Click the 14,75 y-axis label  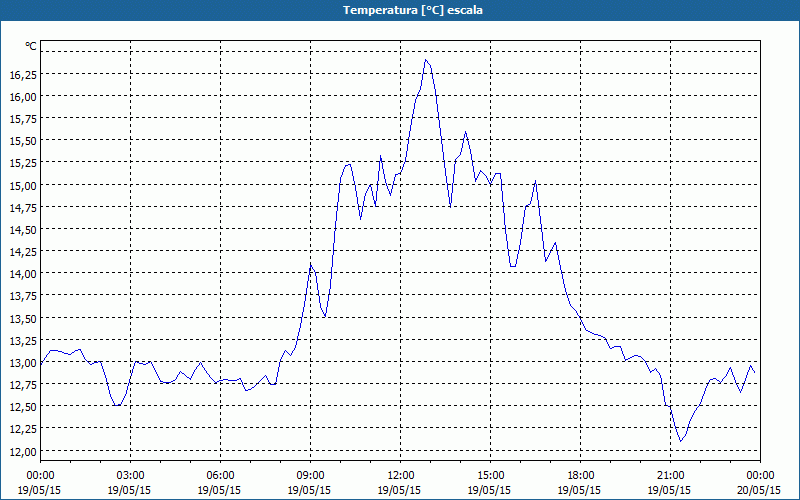coord(23,207)
